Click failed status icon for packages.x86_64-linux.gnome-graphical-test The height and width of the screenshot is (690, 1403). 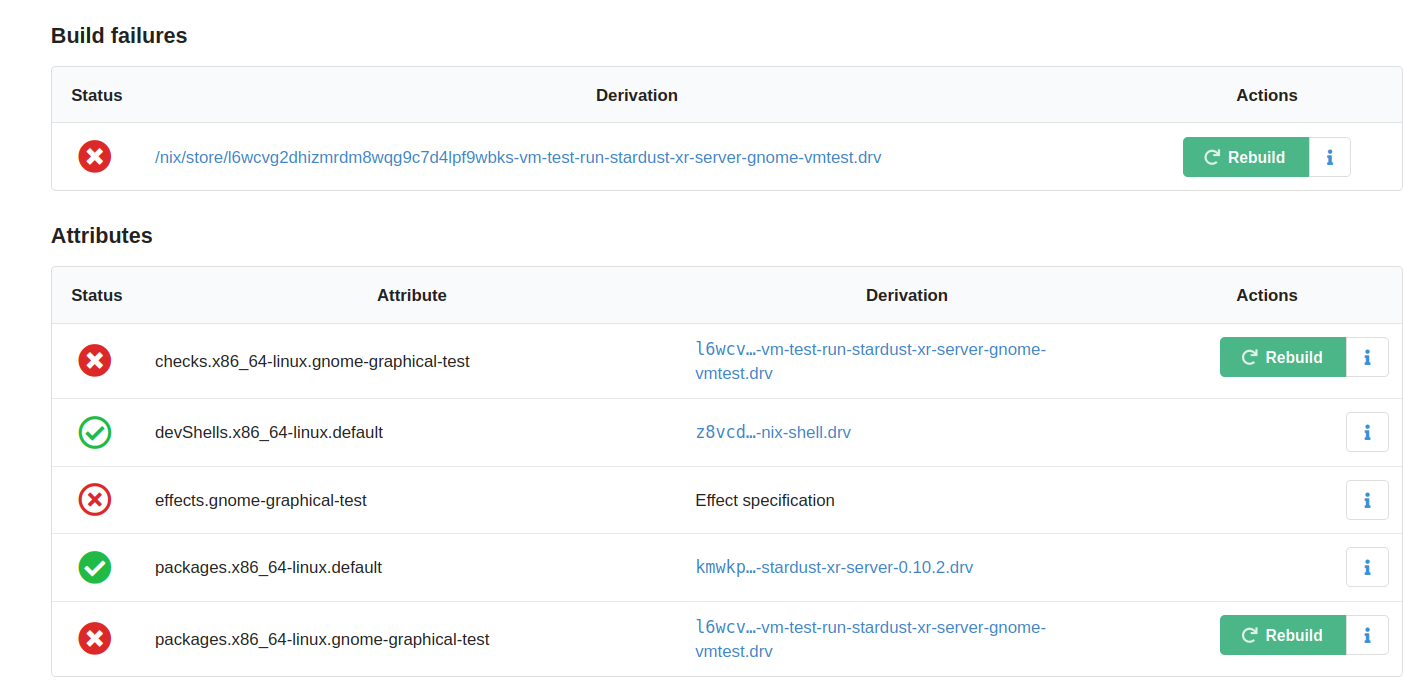coord(95,639)
